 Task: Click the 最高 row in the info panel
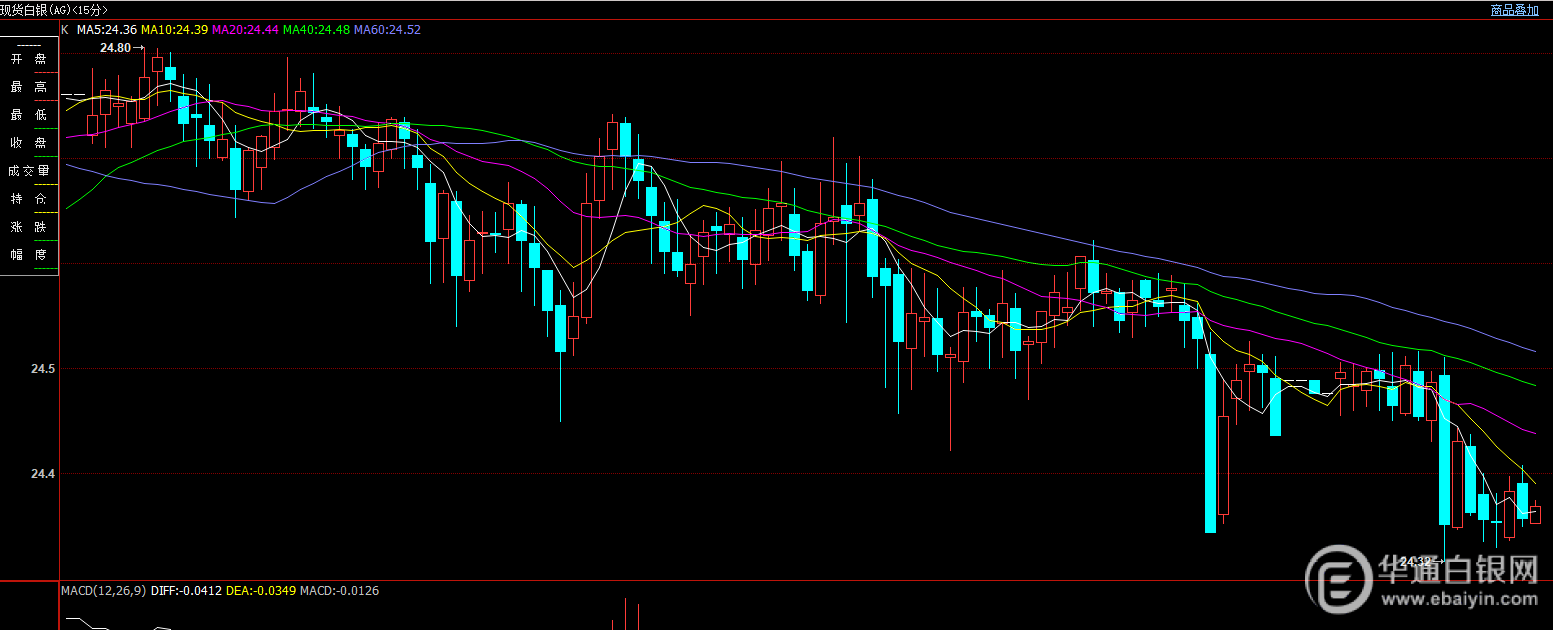coord(28,88)
